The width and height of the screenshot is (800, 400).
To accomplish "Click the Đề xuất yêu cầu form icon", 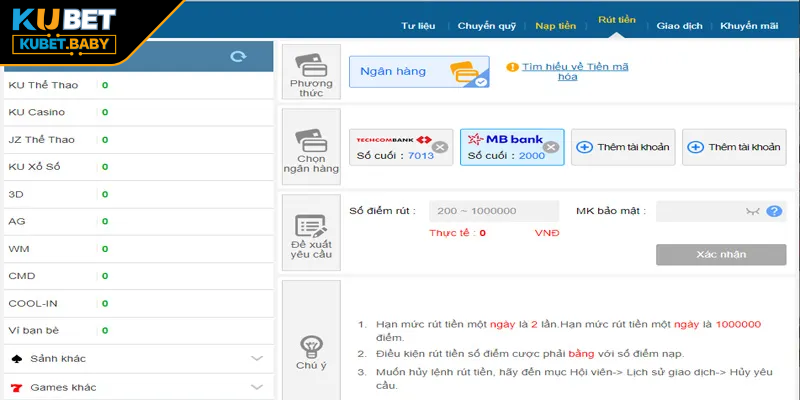I will click(311, 226).
